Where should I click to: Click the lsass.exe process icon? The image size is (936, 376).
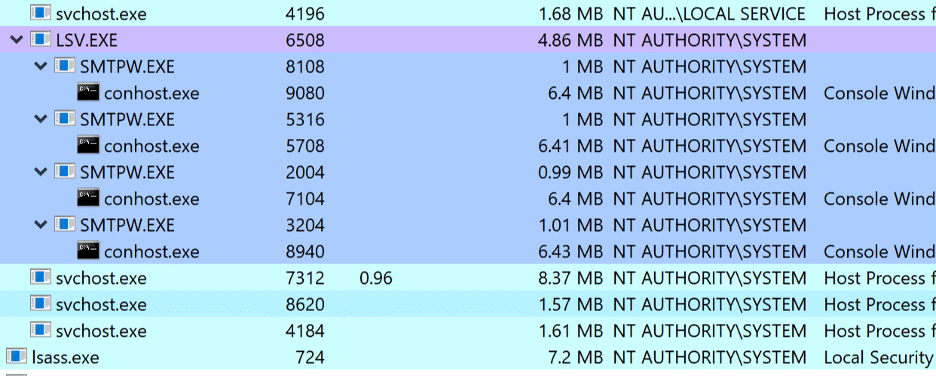tap(17, 357)
